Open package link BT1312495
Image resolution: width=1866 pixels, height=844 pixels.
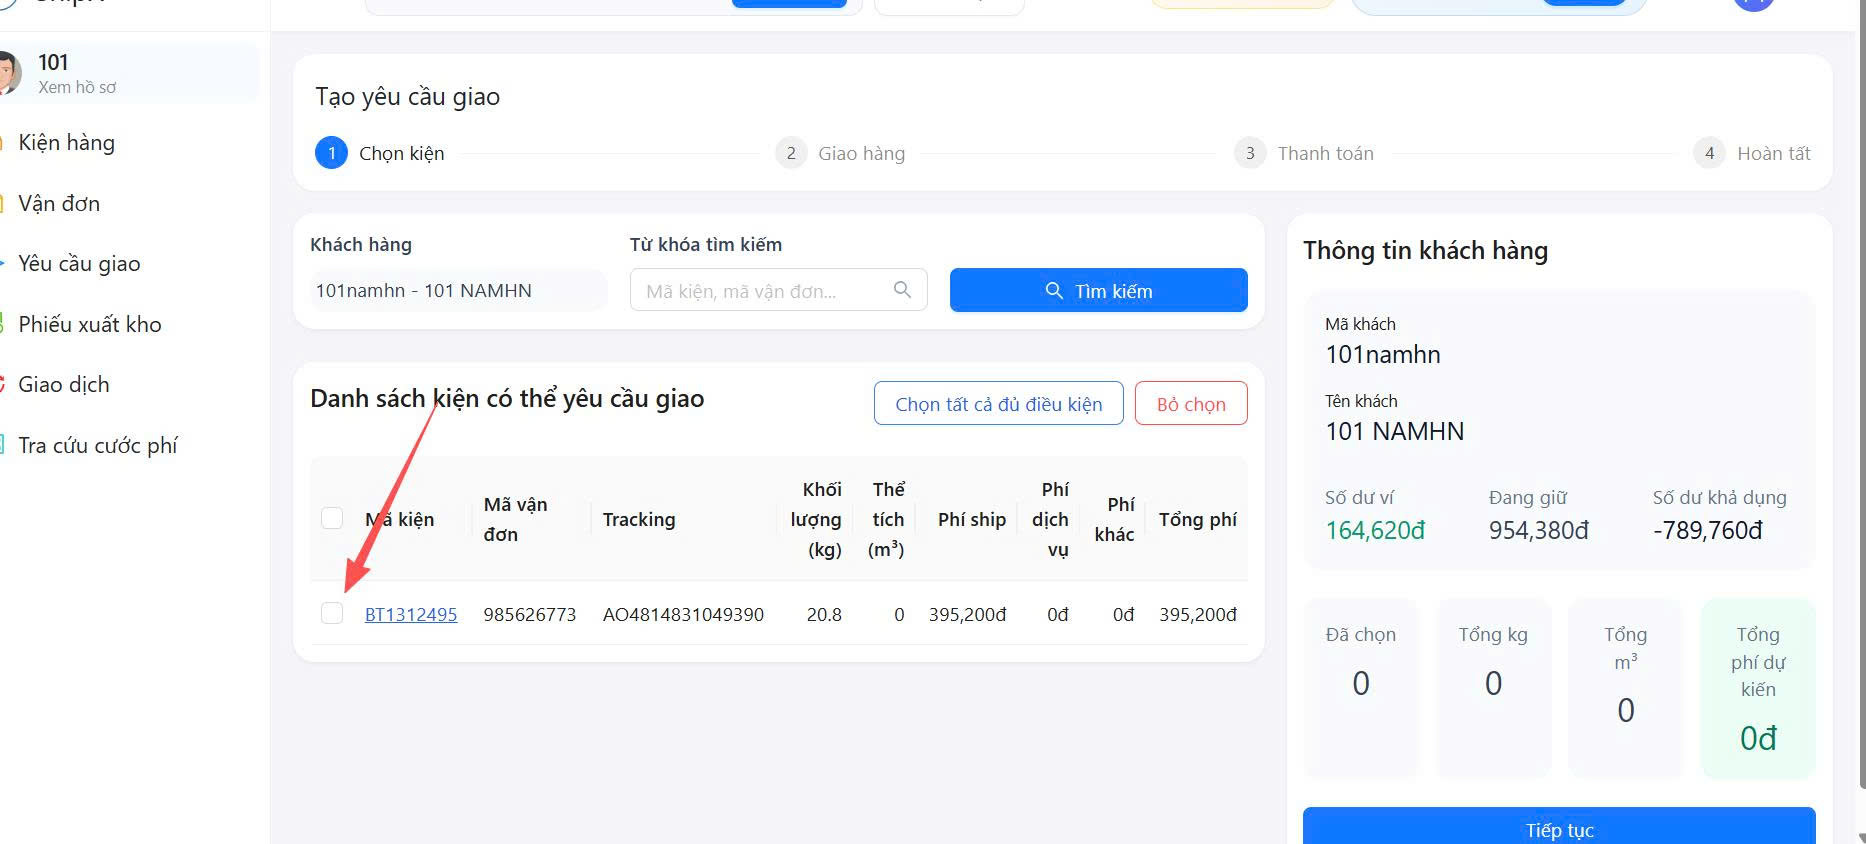coord(411,614)
